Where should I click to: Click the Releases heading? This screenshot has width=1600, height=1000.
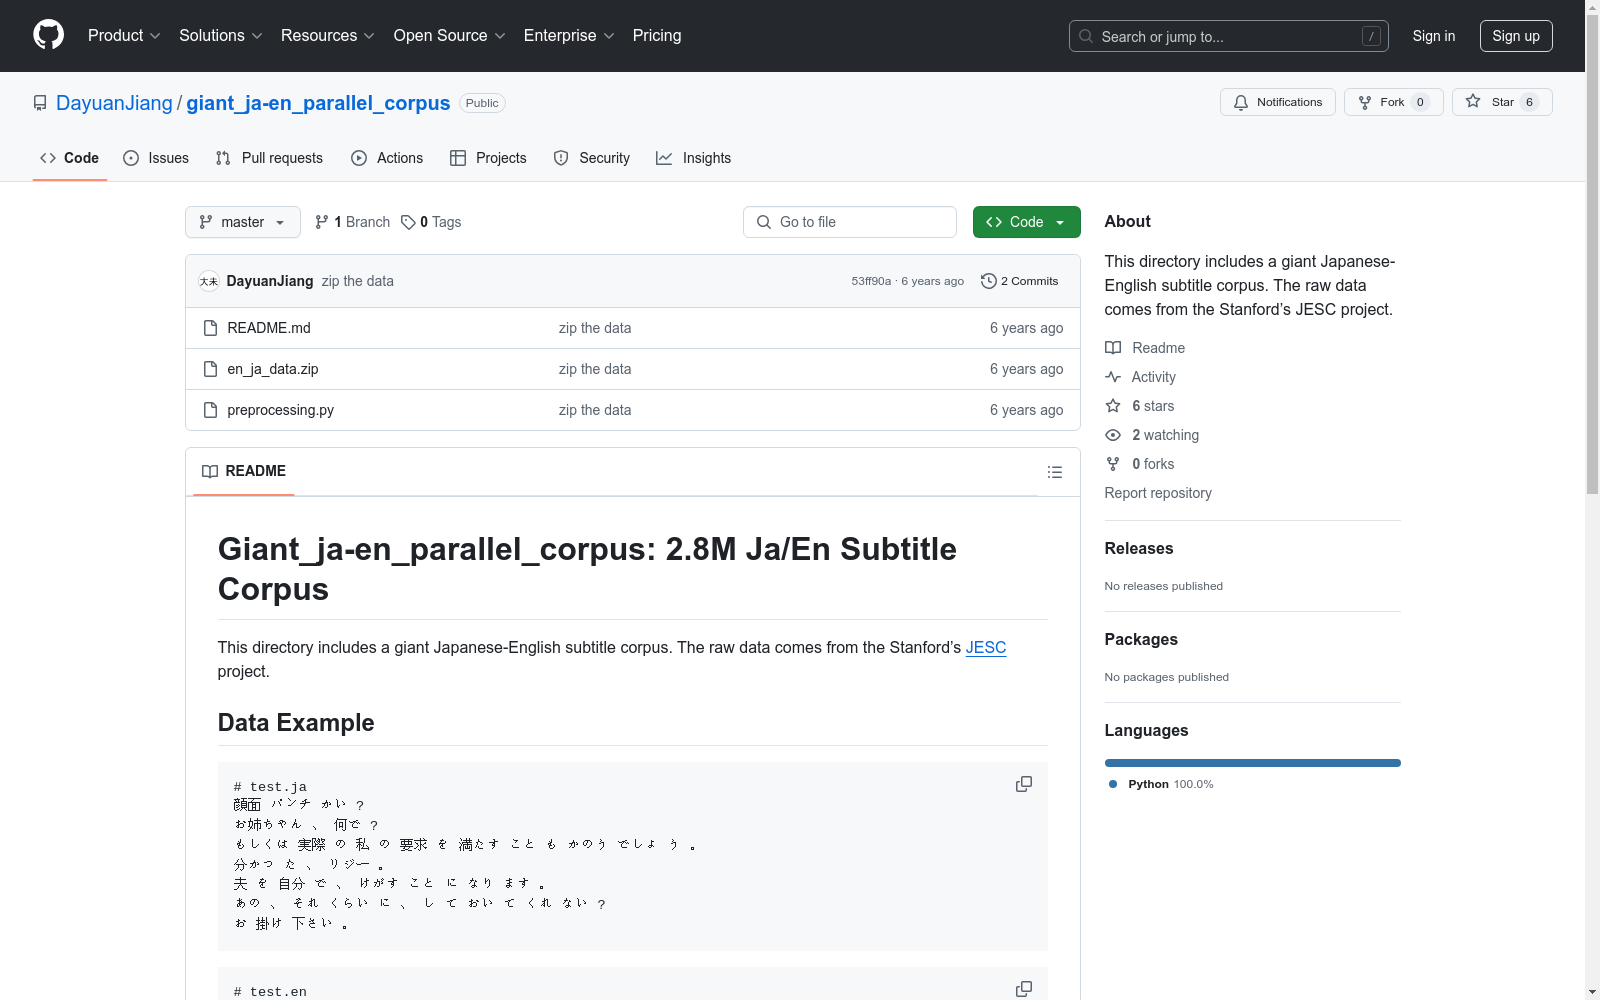tap(1139, 548)
